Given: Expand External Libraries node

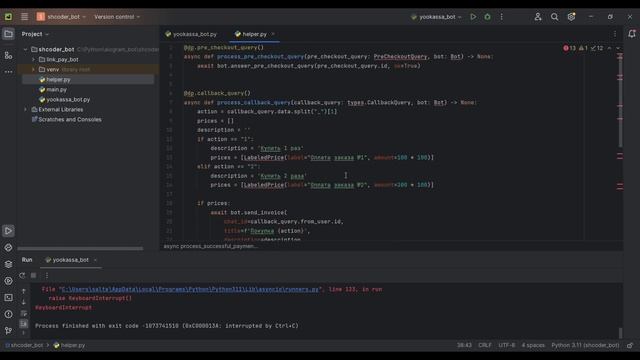Looking at the screenshot, I should point(26,109).
